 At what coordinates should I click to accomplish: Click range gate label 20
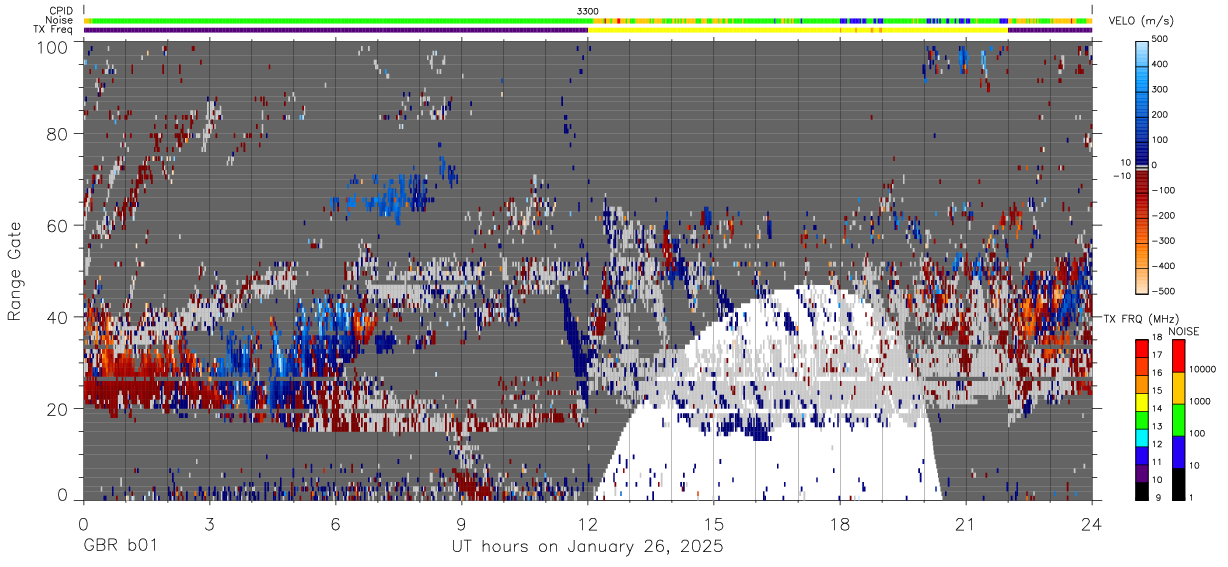57,408
